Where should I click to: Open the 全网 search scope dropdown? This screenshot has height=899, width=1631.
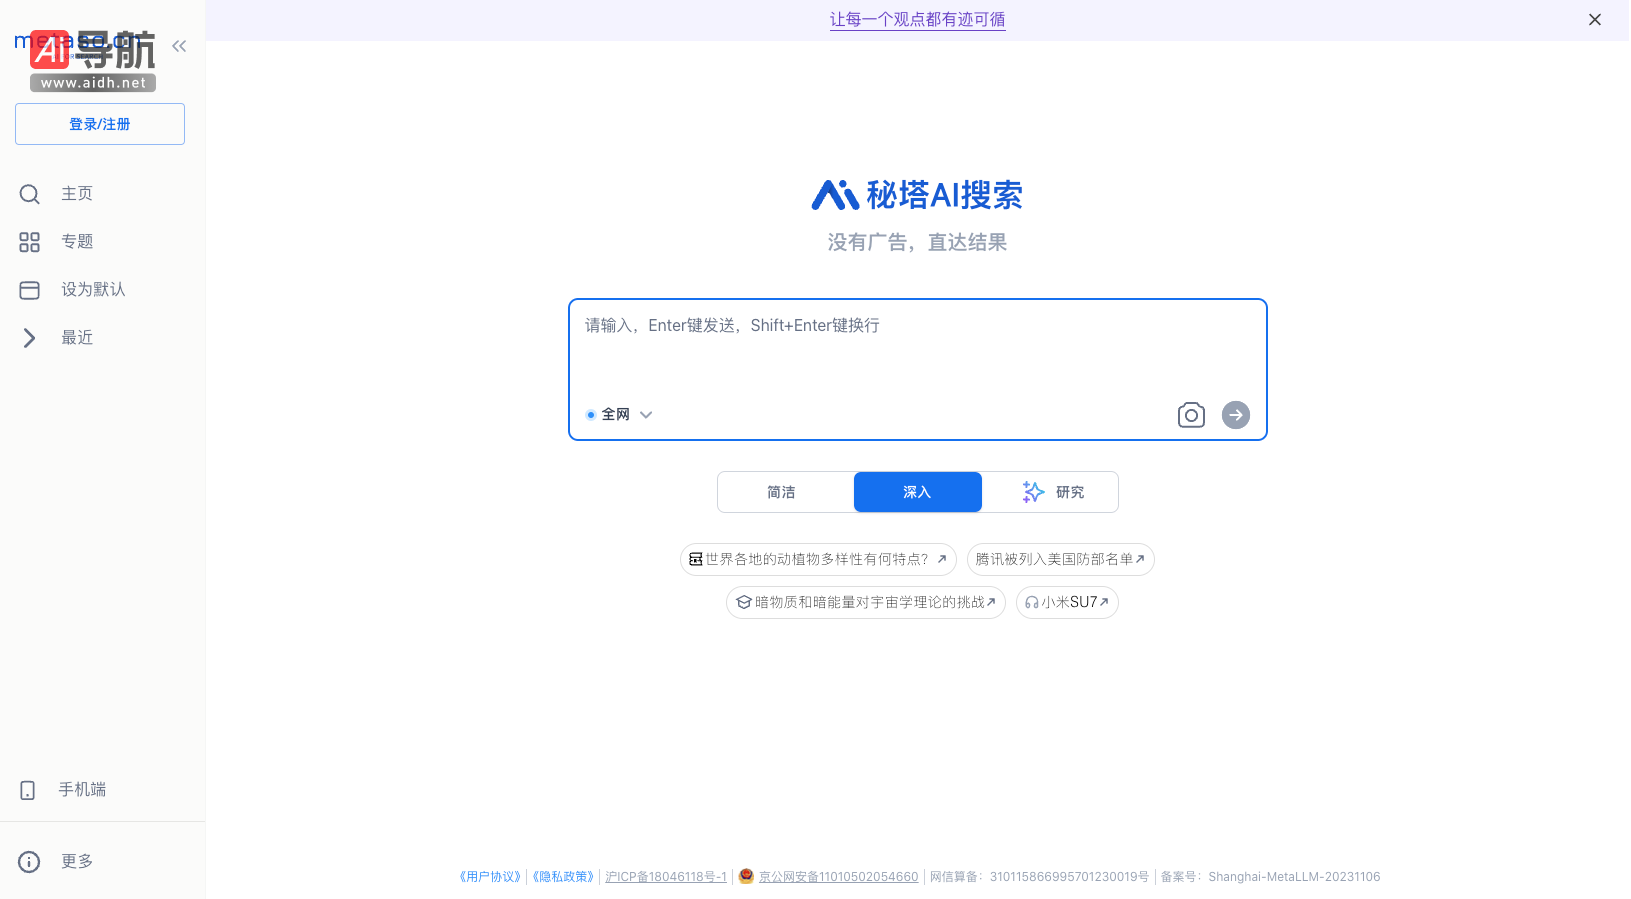tap(620, 415)
